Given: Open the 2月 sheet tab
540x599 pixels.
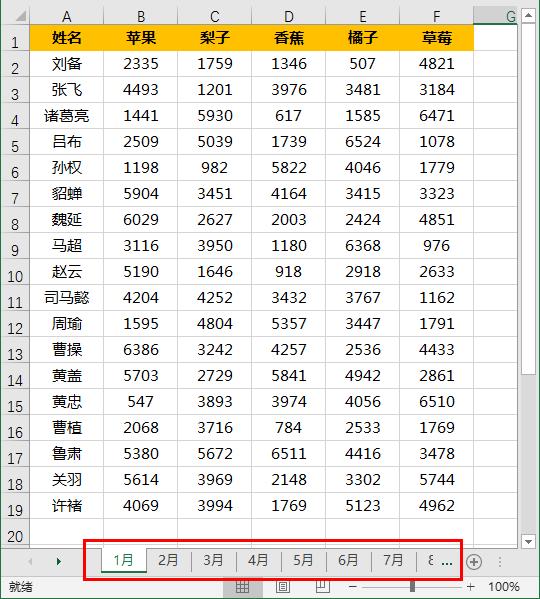Looking at the screenshot, I should click(168, 560).
